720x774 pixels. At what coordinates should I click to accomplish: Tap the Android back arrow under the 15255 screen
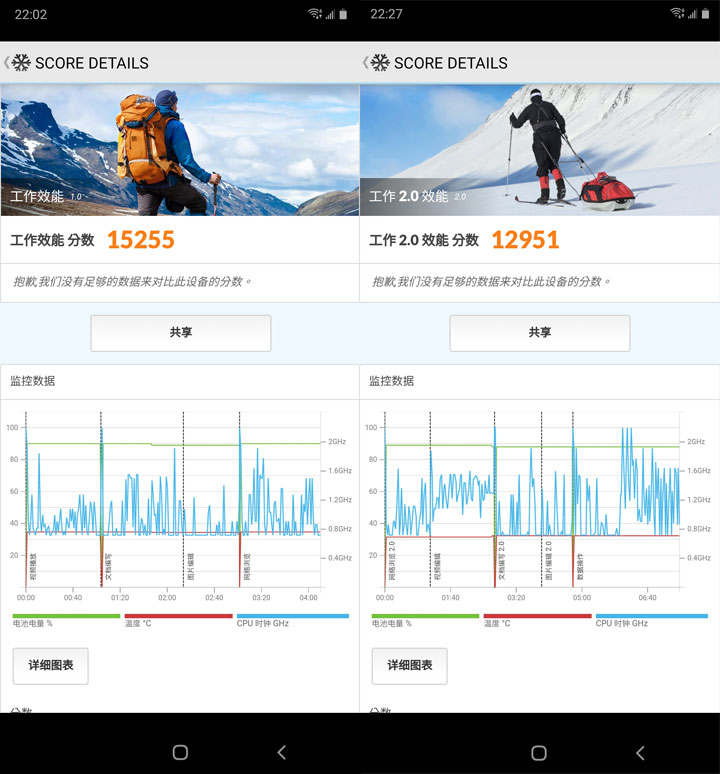click(281, 752)
